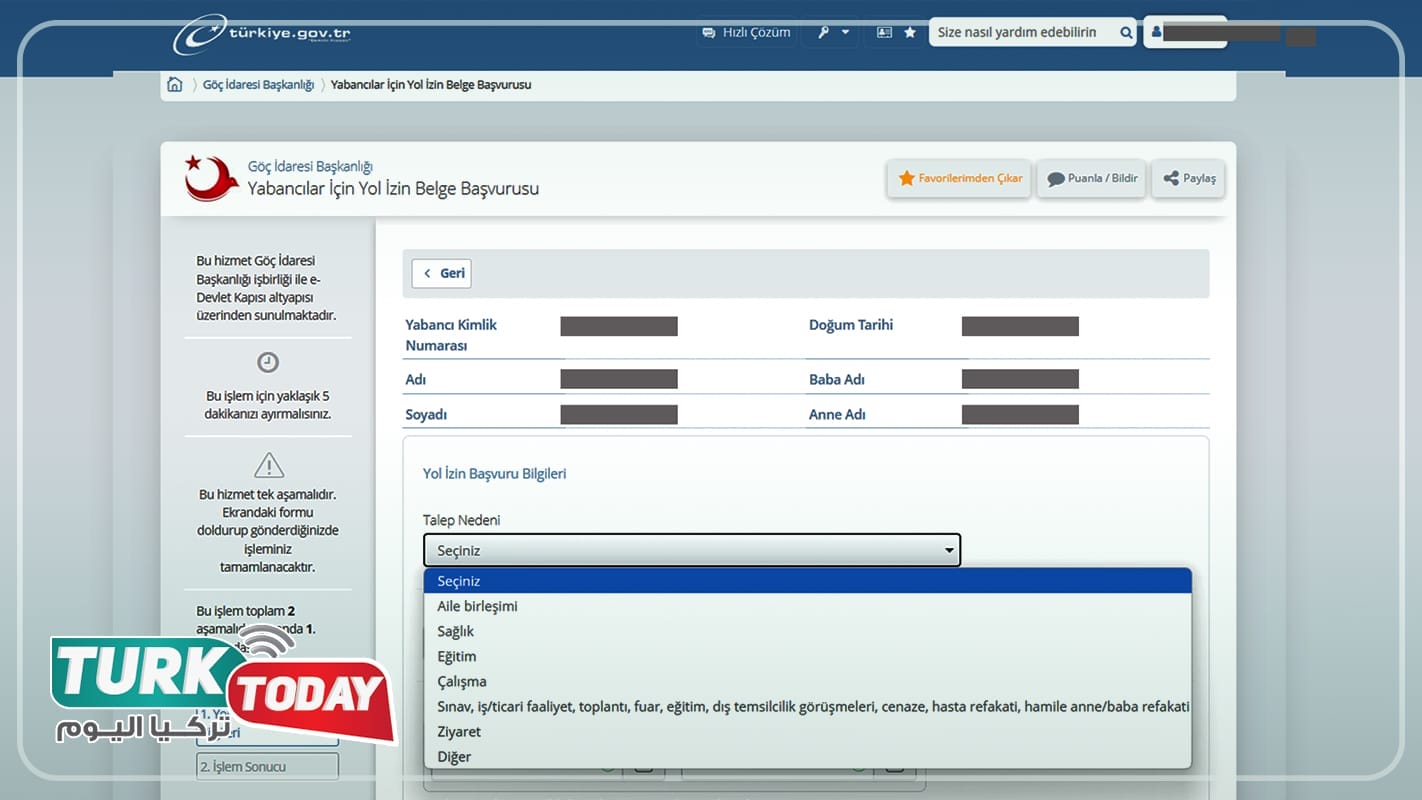Viewport: 1422px width, 800px height.
Task: Open favorites via the white star icon
Action: coord(910,32)
